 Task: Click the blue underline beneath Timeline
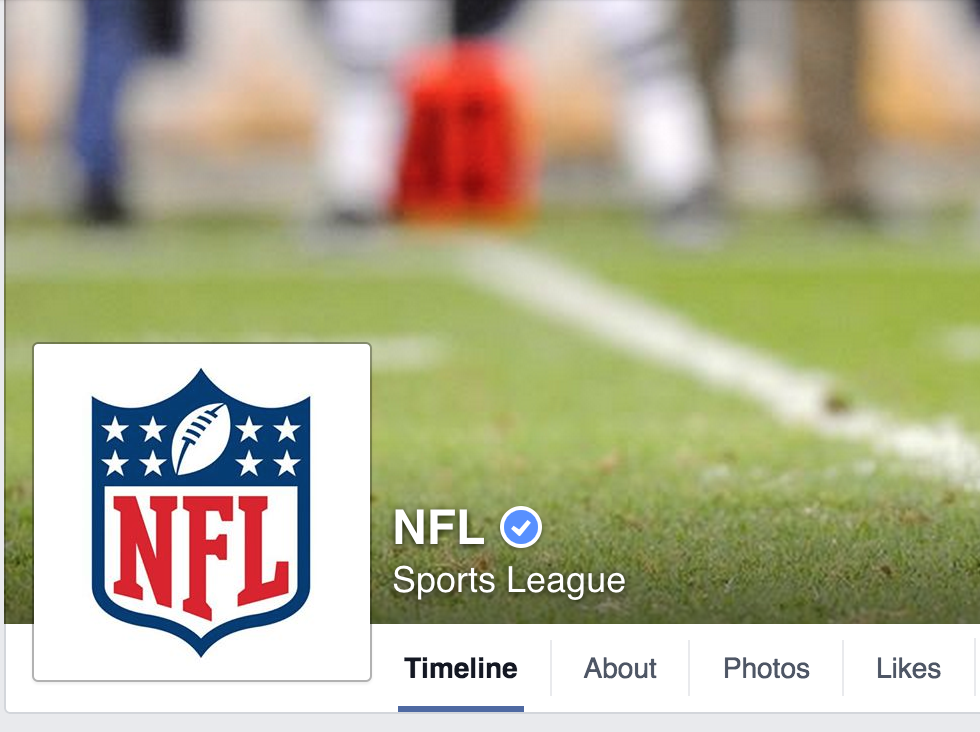click(x=461, y=709)
